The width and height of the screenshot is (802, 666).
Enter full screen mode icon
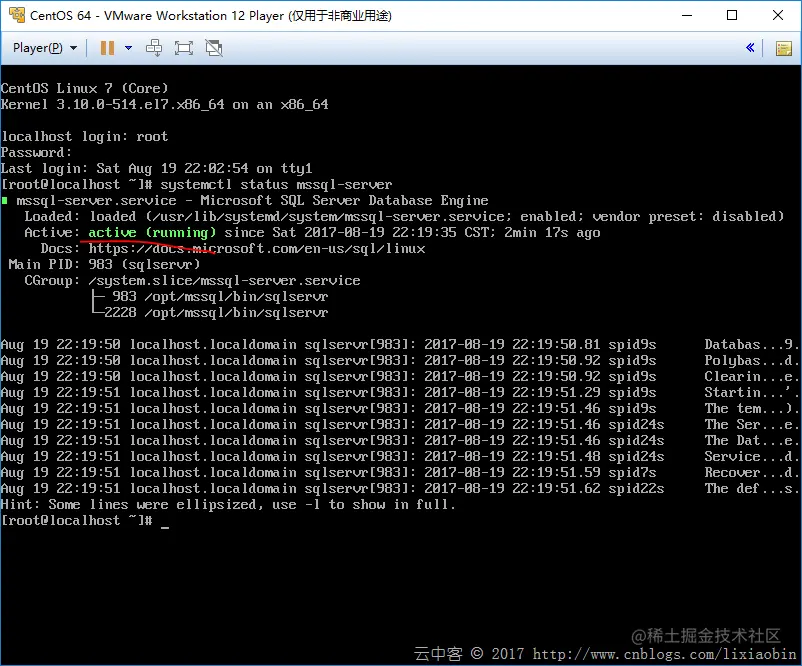[x=184, y=48]
